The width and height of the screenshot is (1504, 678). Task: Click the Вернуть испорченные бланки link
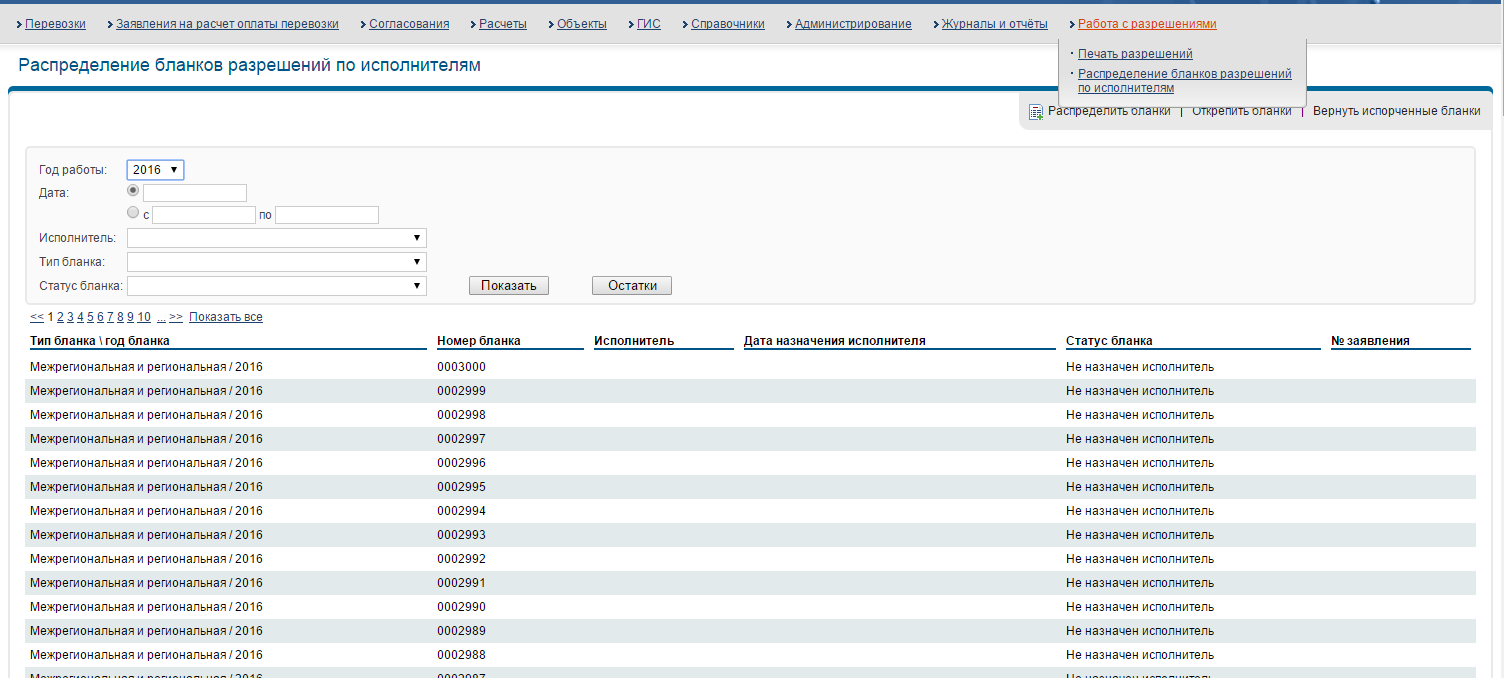[1396, 111]
